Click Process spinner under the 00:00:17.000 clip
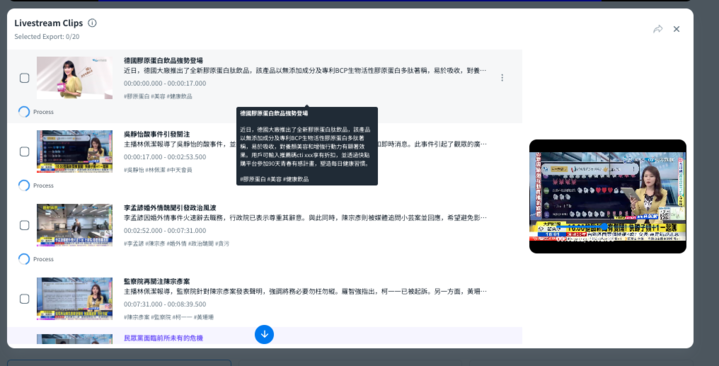The image size is (719, 366). [24, 185]
